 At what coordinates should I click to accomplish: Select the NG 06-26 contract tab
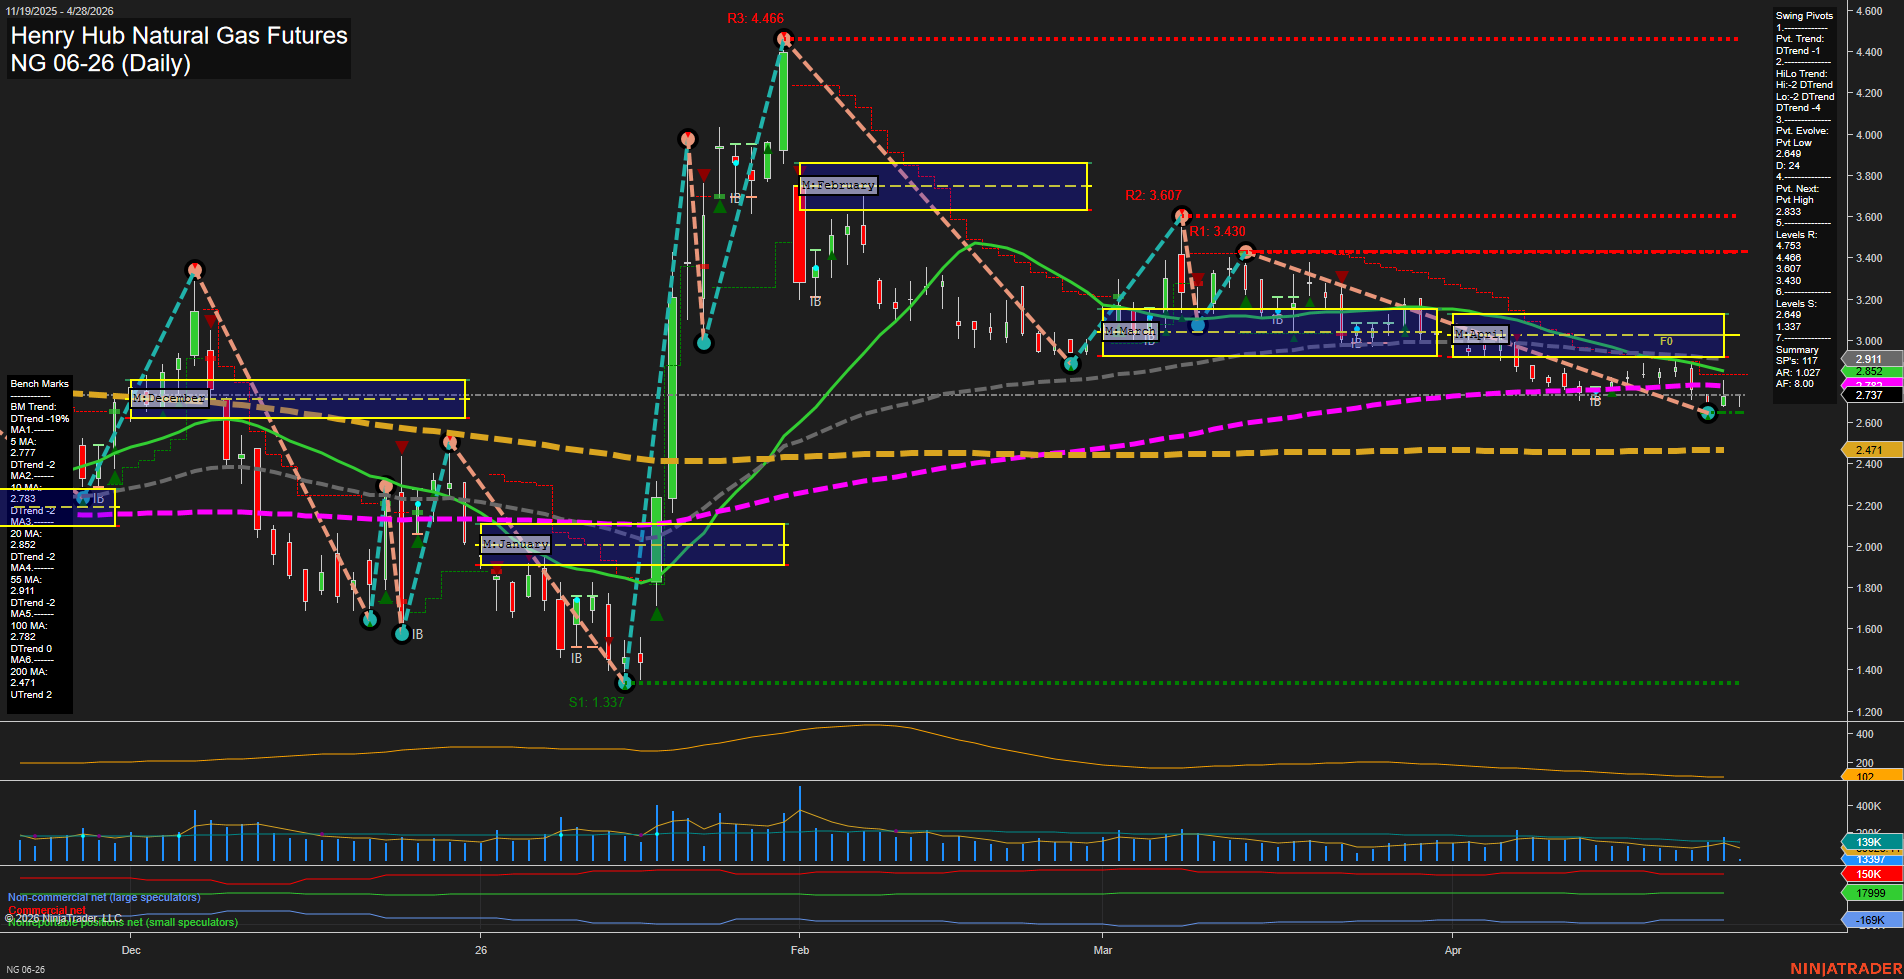25,967
